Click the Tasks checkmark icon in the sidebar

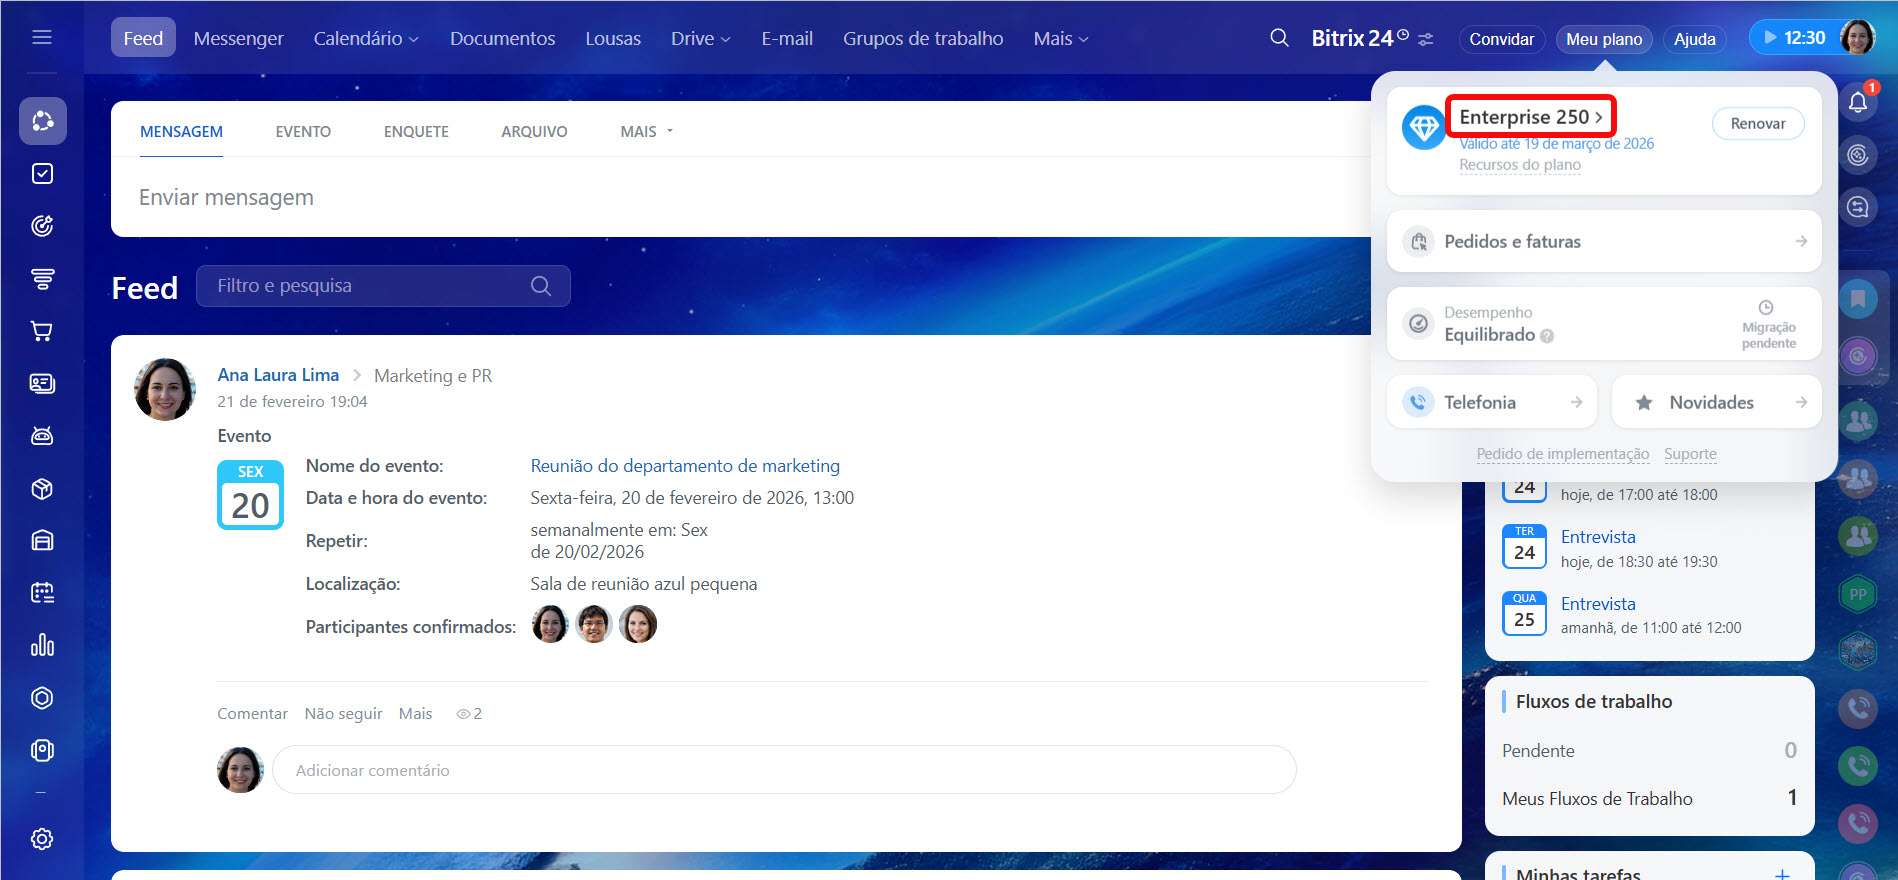pyautogui.click(x=42, y=174)
